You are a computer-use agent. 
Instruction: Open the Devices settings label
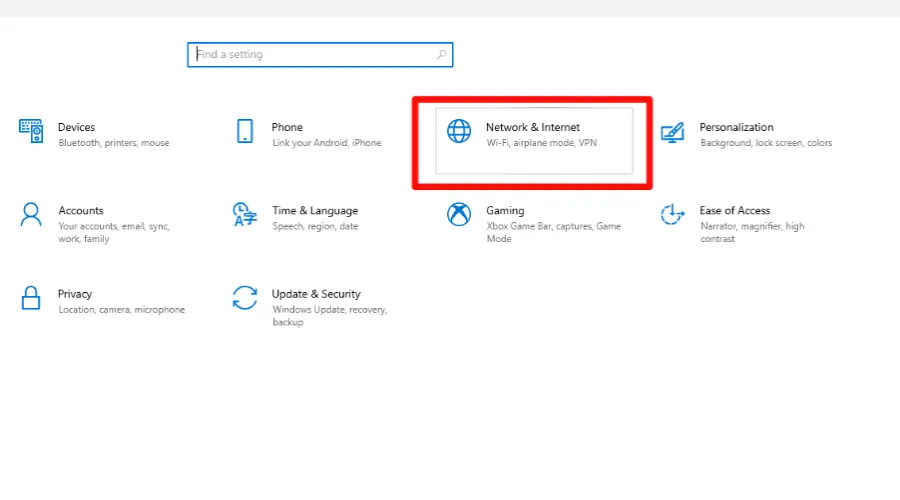(x=76, y=127)
